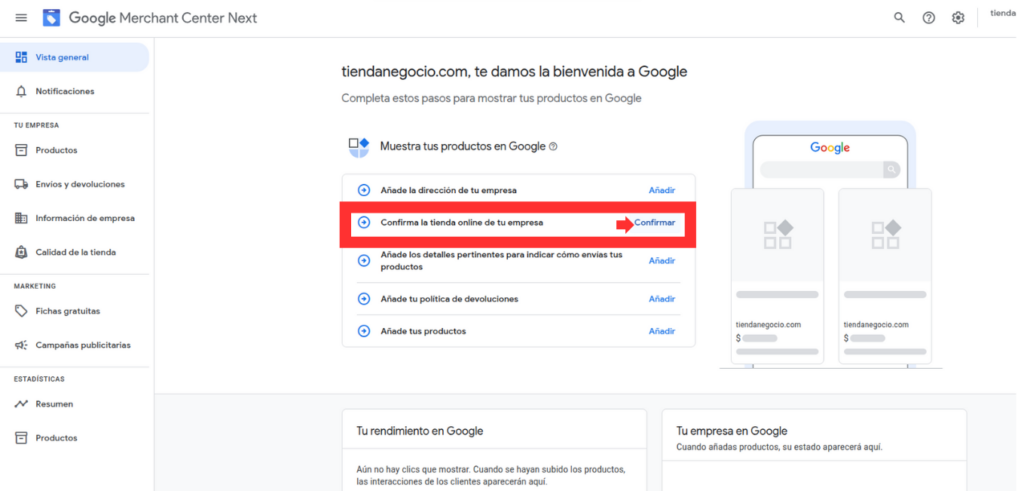Click the Envíos y devoluciones truck icon
The width and height of the screenshot is (1024, 491).
[22, 184]
